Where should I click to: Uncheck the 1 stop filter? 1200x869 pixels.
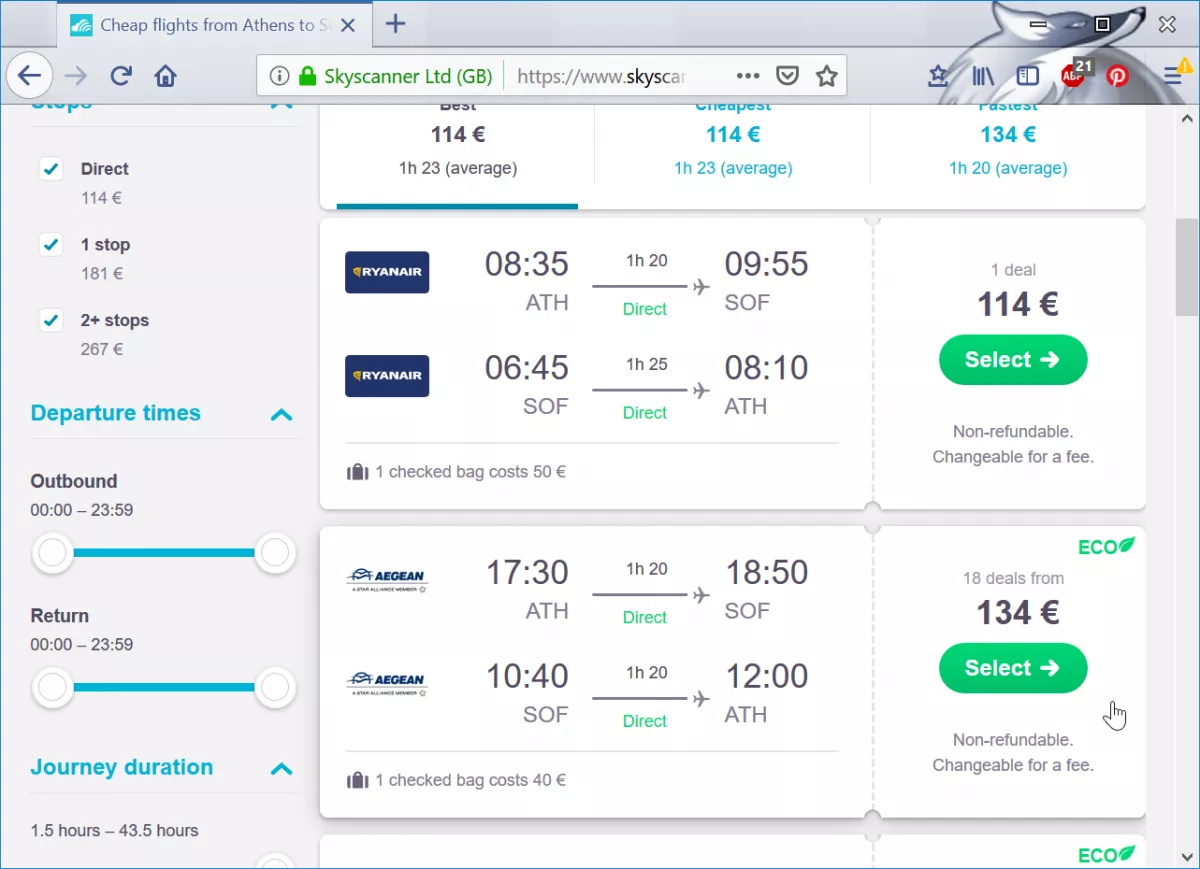[x=51, y=245]
